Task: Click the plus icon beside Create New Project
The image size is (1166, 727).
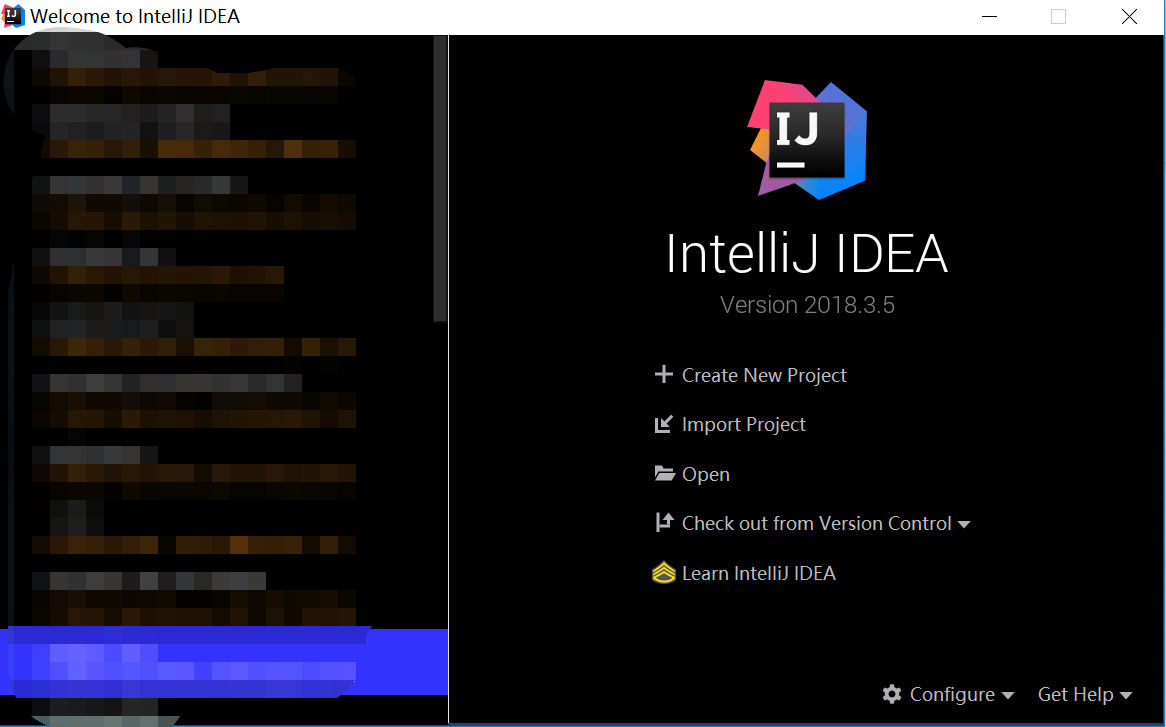Action: [x=663, y=375]
